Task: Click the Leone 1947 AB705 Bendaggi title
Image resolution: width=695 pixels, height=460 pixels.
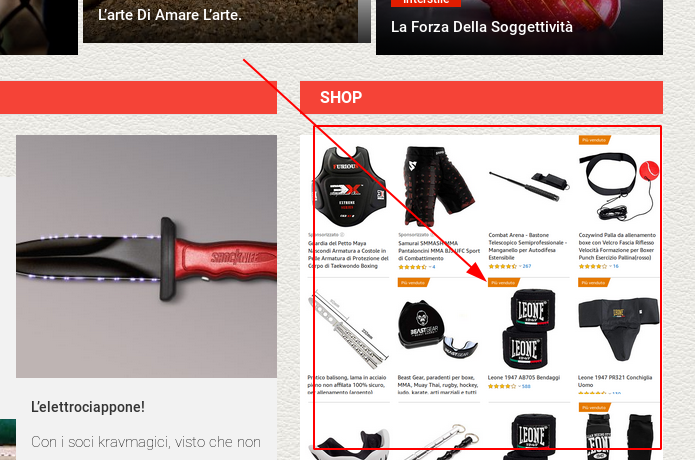Action: tap(524, 378)
